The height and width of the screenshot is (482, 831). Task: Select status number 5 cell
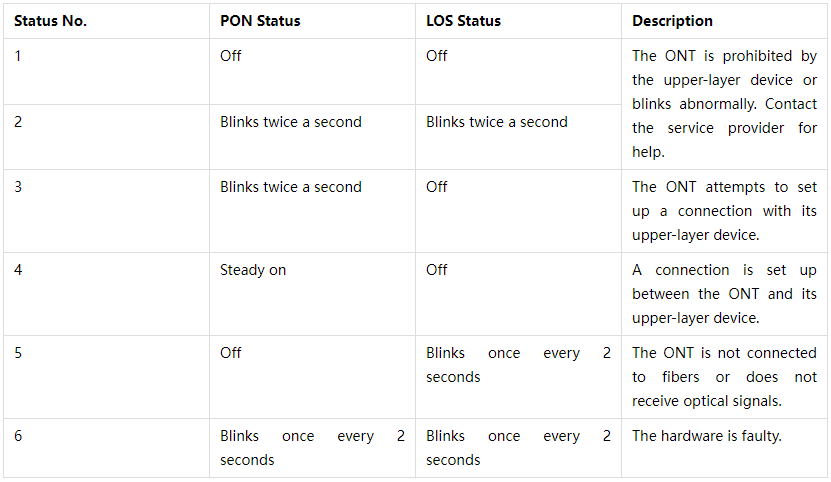(x=18, y=353)
